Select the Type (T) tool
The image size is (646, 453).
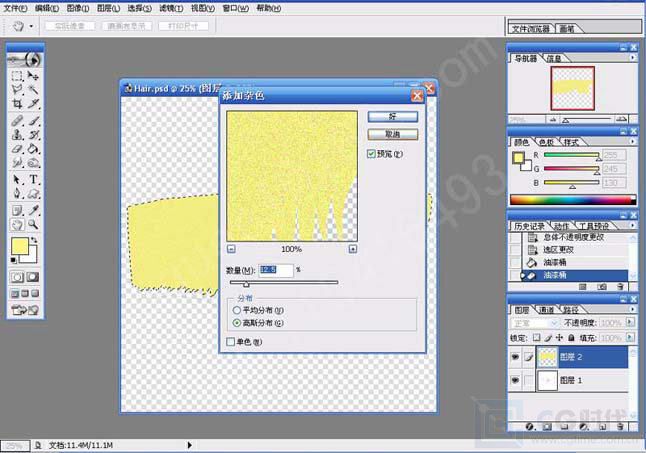33,180
